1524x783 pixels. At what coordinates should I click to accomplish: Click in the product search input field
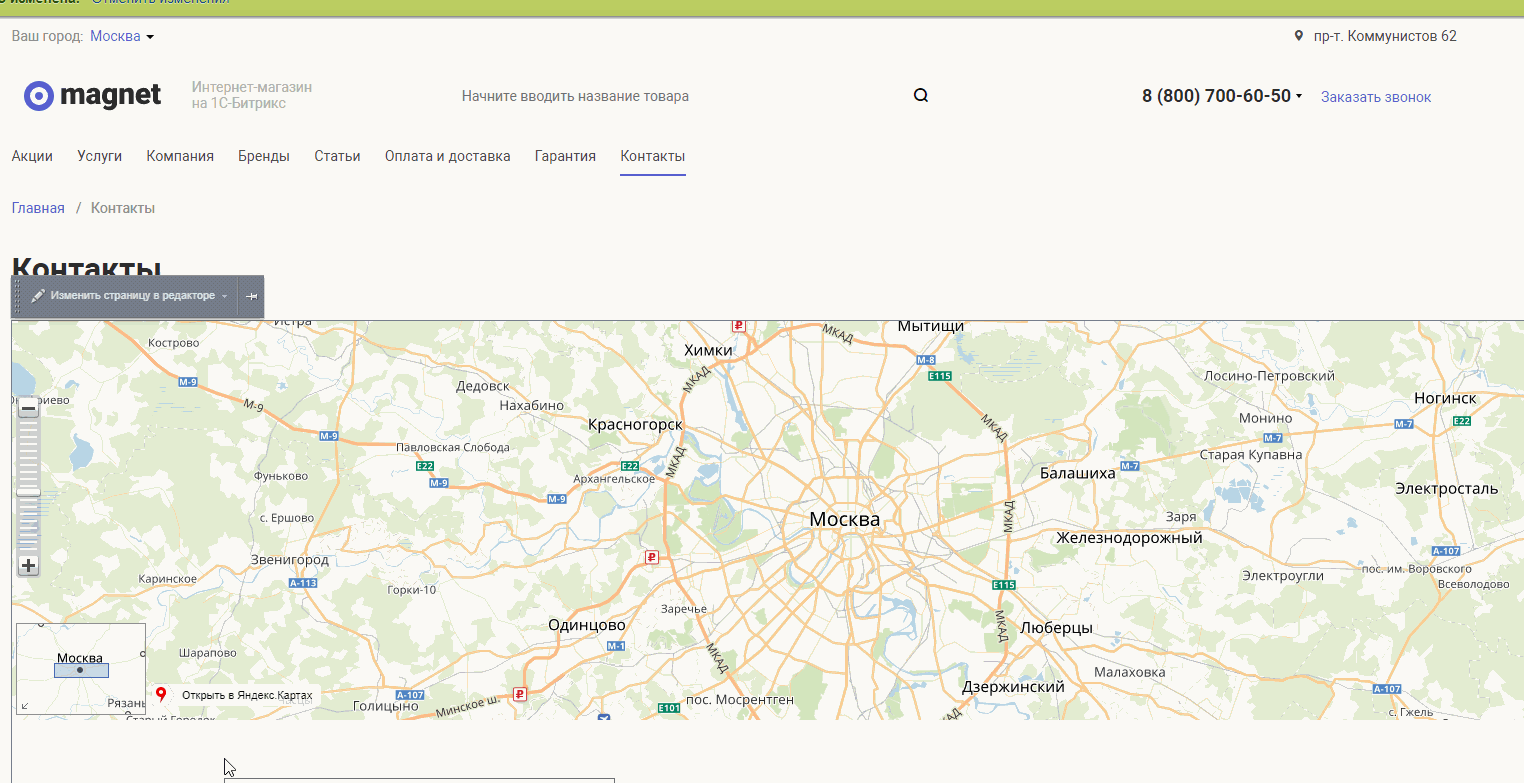pyautogui.click(x=680, y=97)
